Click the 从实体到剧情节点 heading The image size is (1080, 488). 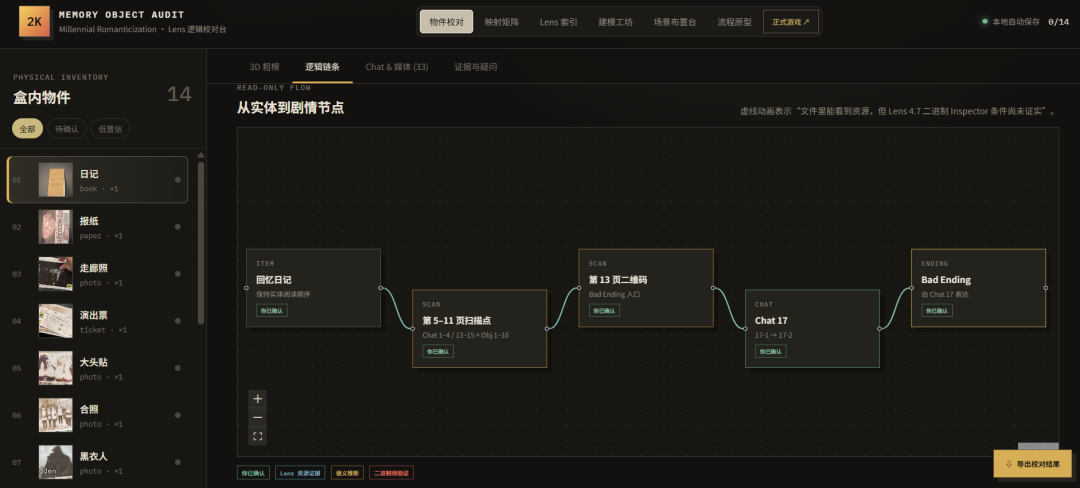click(x=290, y=108)
